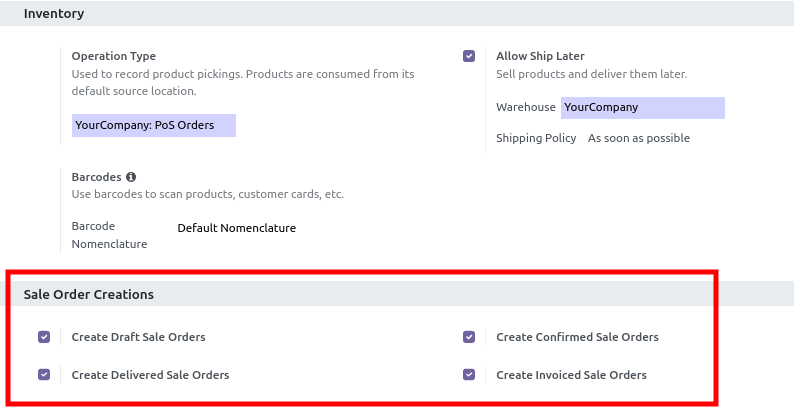Click the Sale Order Creations section header
This screenshot has width=794, height=414.
click(89, 294)
